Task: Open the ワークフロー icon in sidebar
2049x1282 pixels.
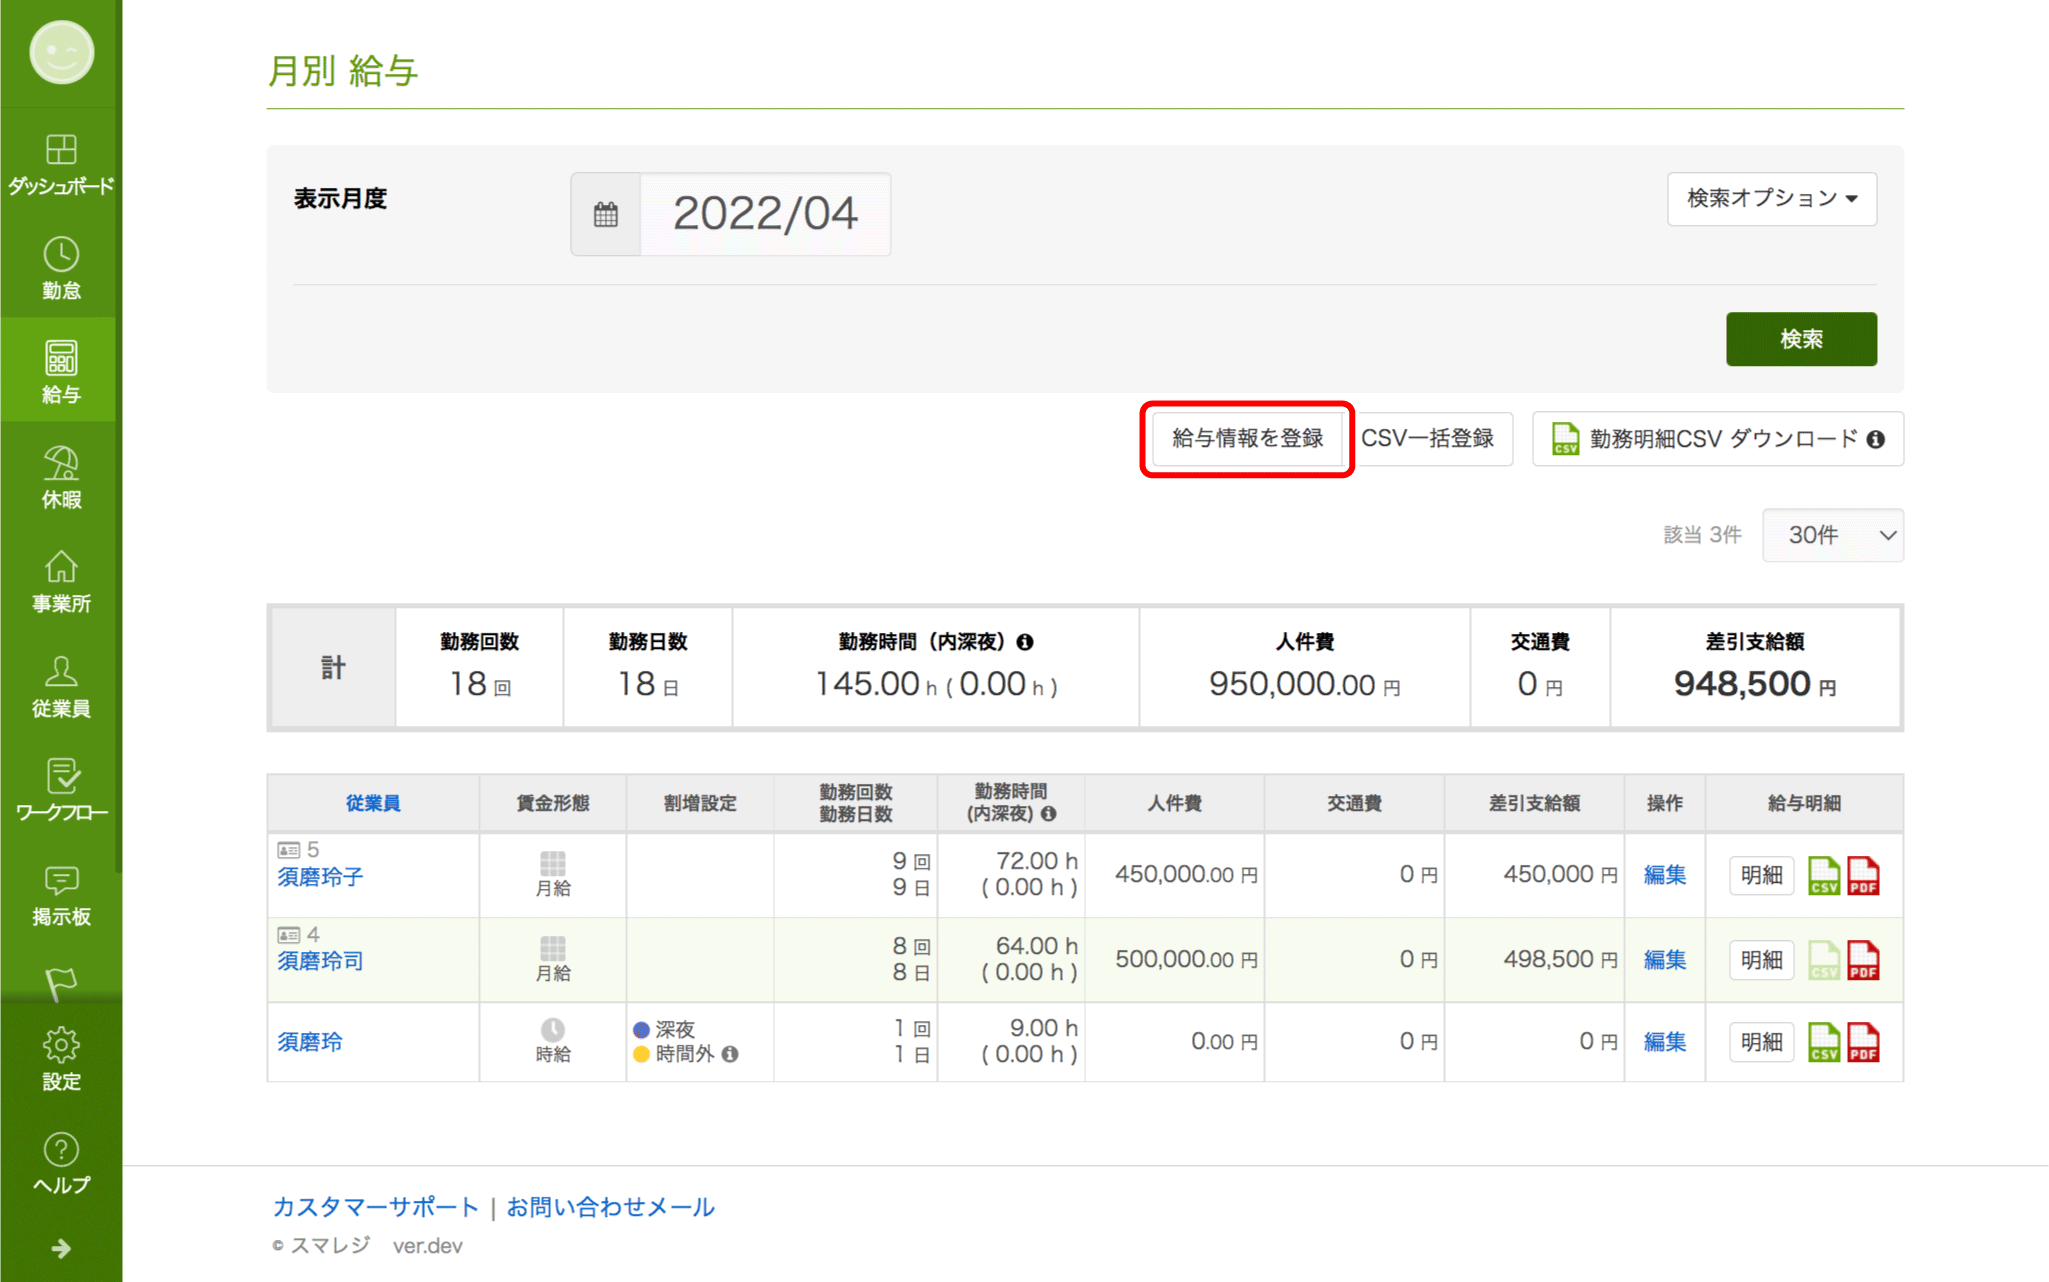Action: point(61,776)
